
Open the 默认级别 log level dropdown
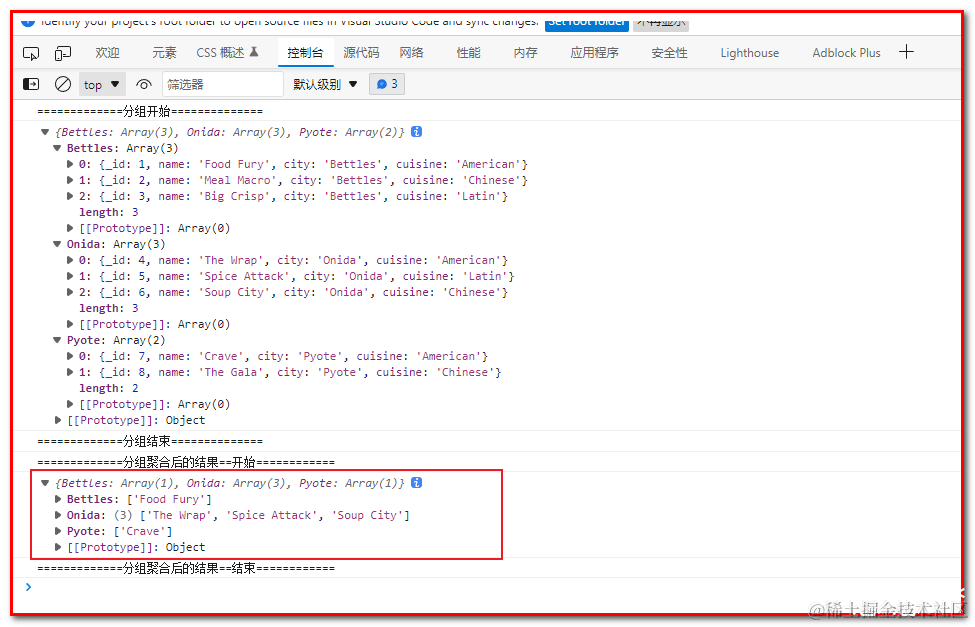(325, 85)
